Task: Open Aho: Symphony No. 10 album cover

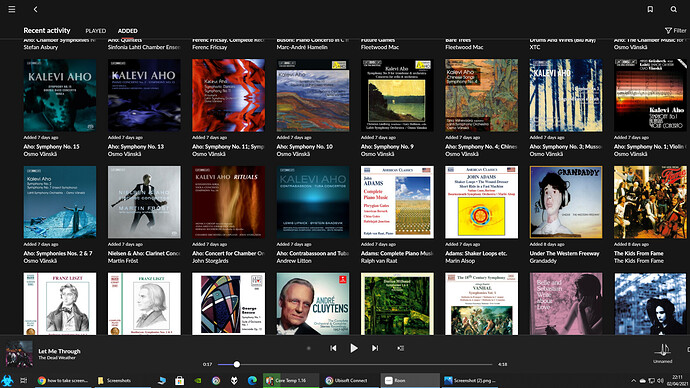Action: [313, 95]
